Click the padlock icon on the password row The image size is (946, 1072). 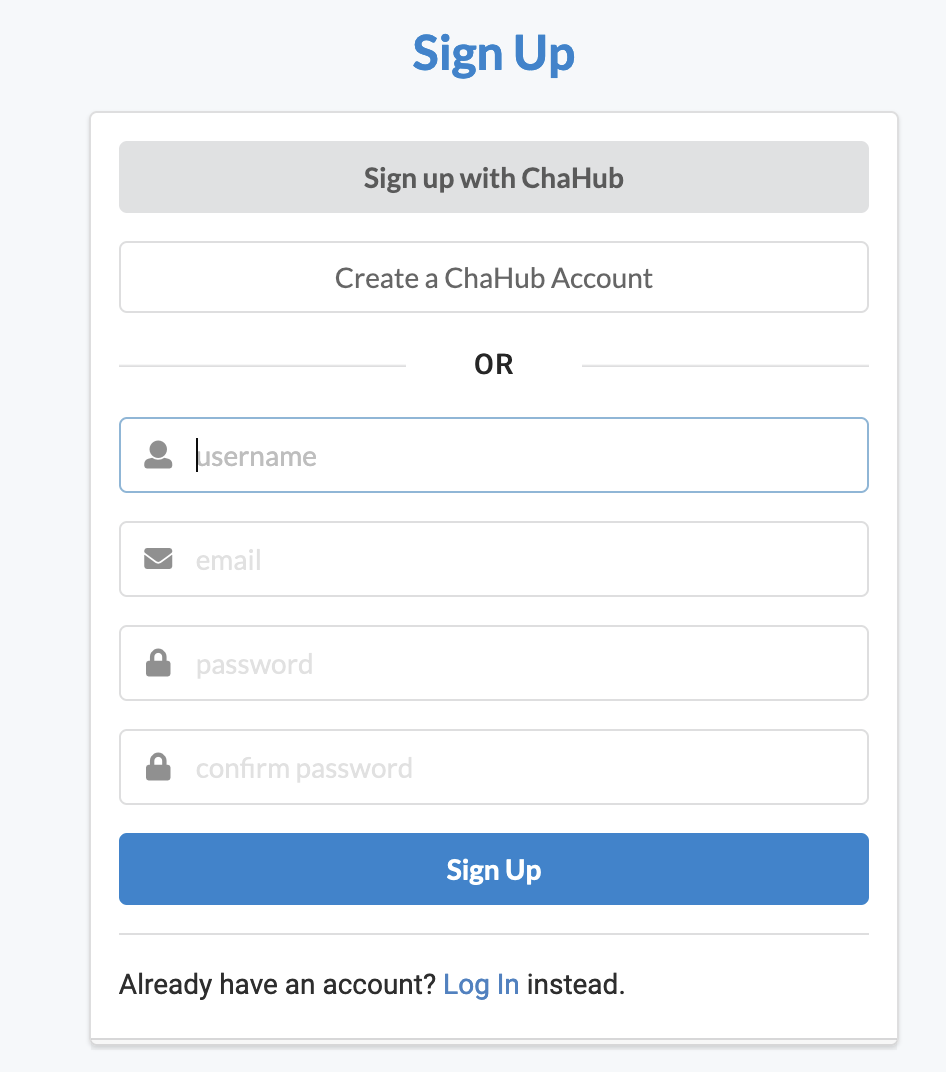pyautogui.click(x=158, y=663)
